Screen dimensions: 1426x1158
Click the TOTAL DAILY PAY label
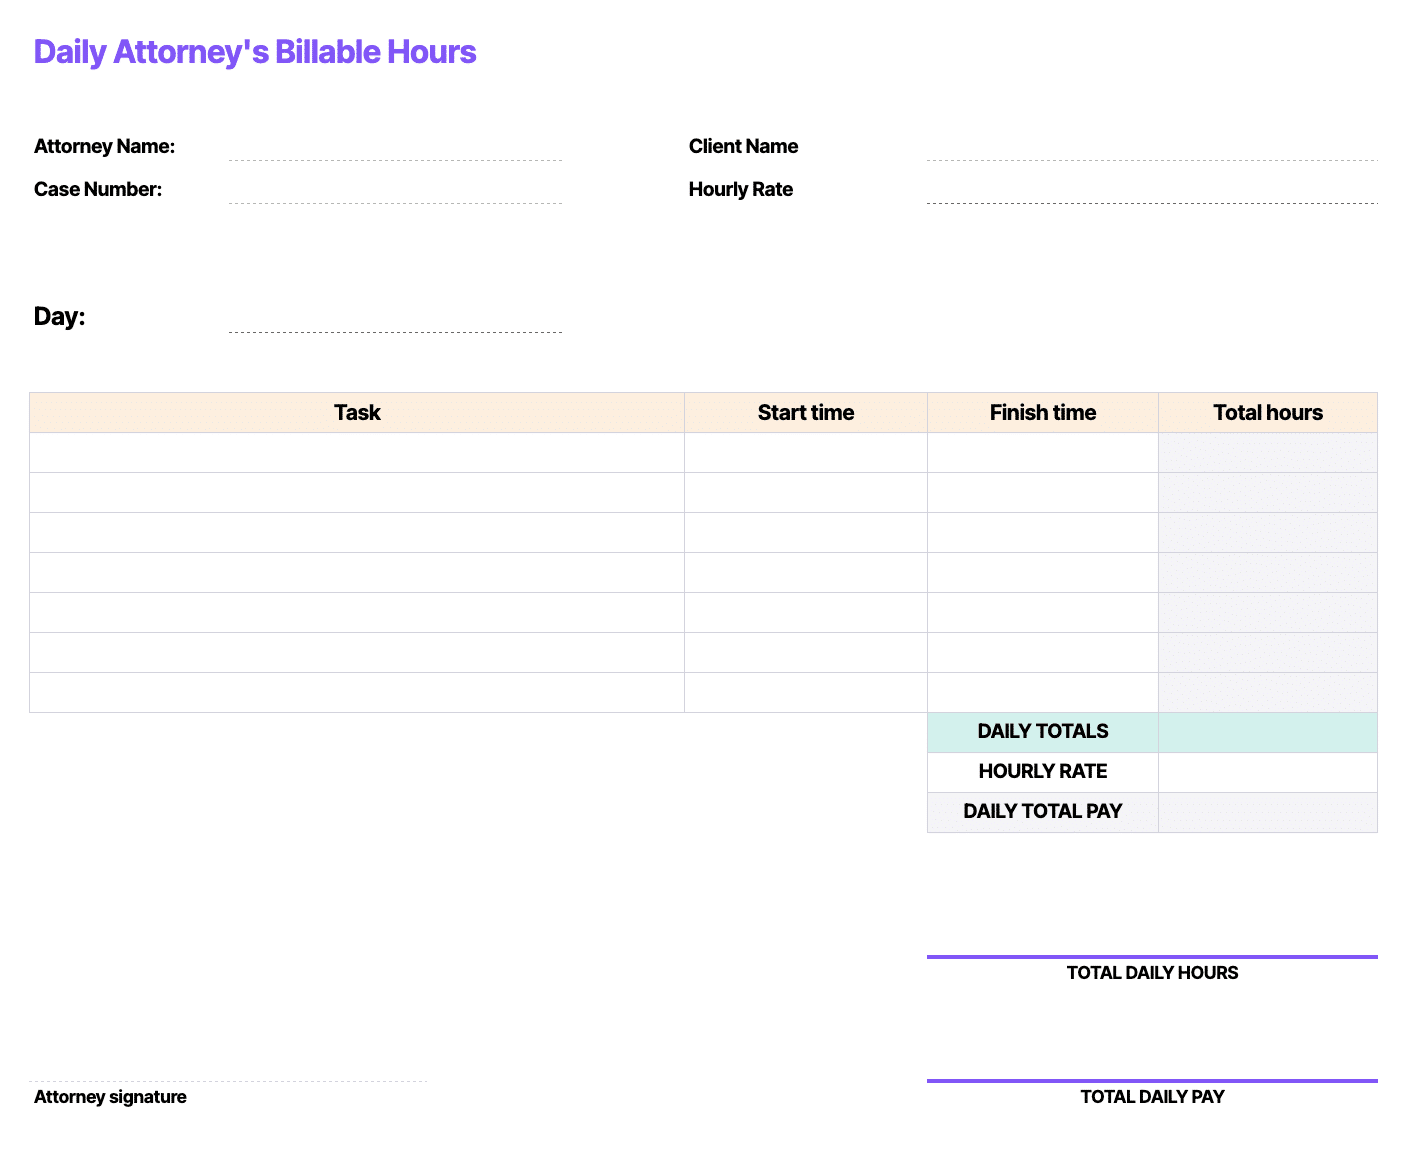coord(1152,1097)
